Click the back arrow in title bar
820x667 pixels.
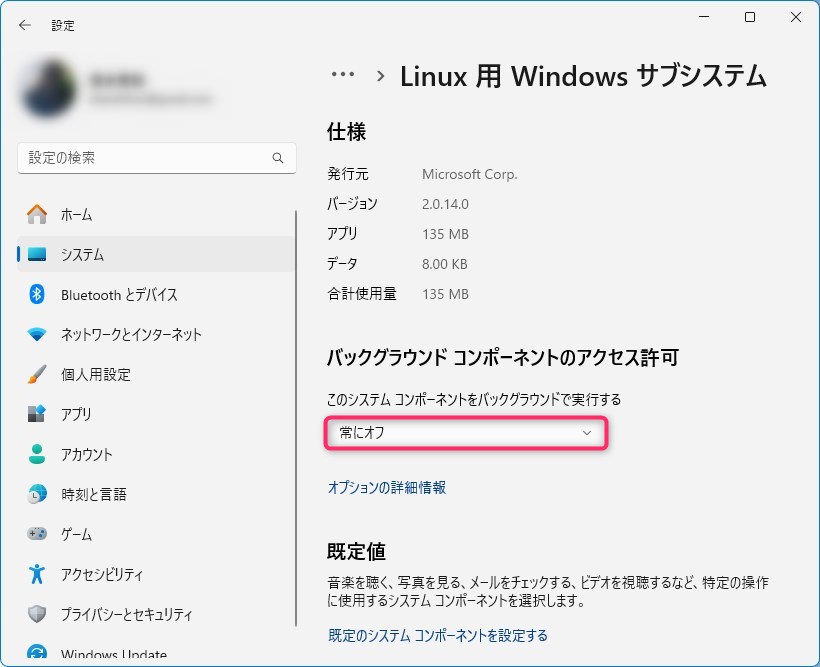point(25,25)
